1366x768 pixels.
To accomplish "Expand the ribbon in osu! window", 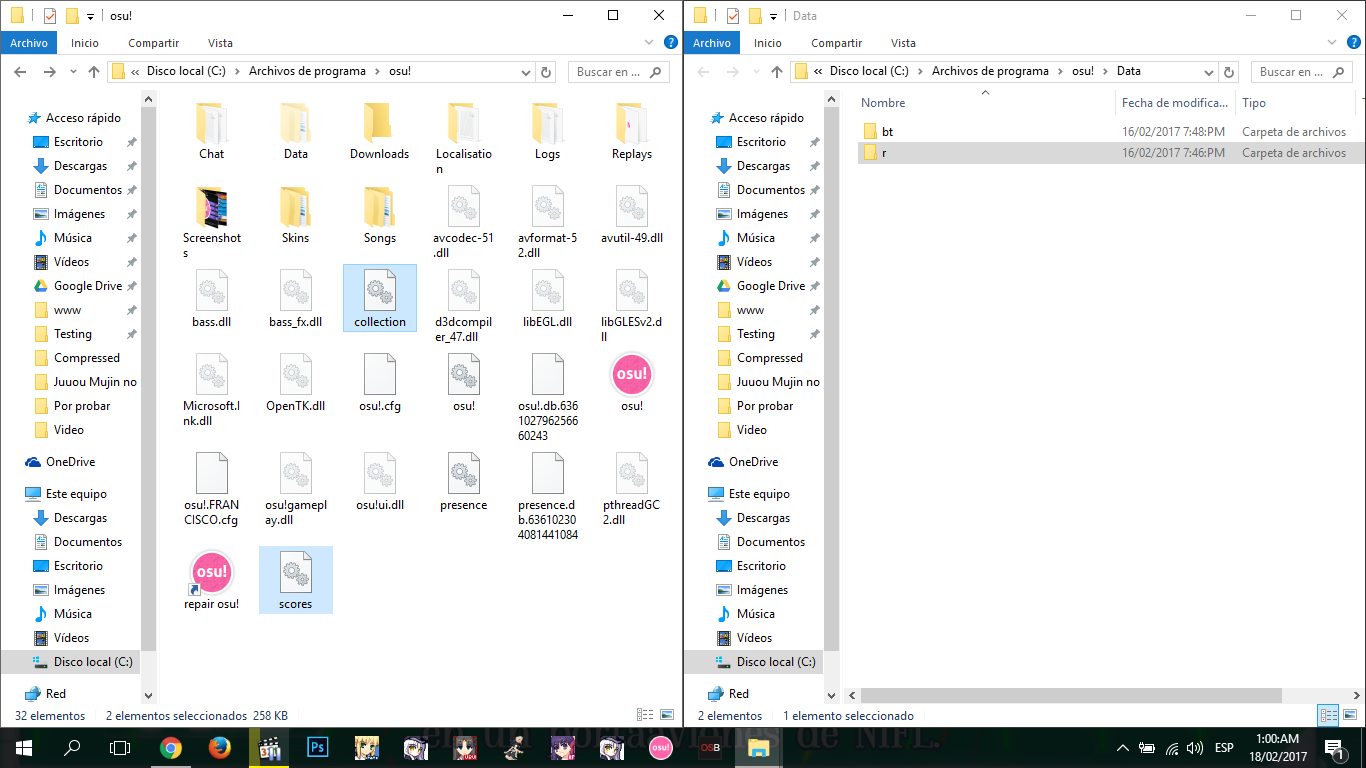I will 648,43.
